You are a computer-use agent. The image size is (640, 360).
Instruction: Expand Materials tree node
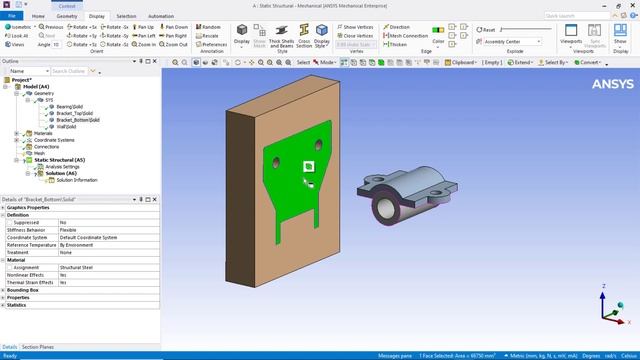coord(17,133)
